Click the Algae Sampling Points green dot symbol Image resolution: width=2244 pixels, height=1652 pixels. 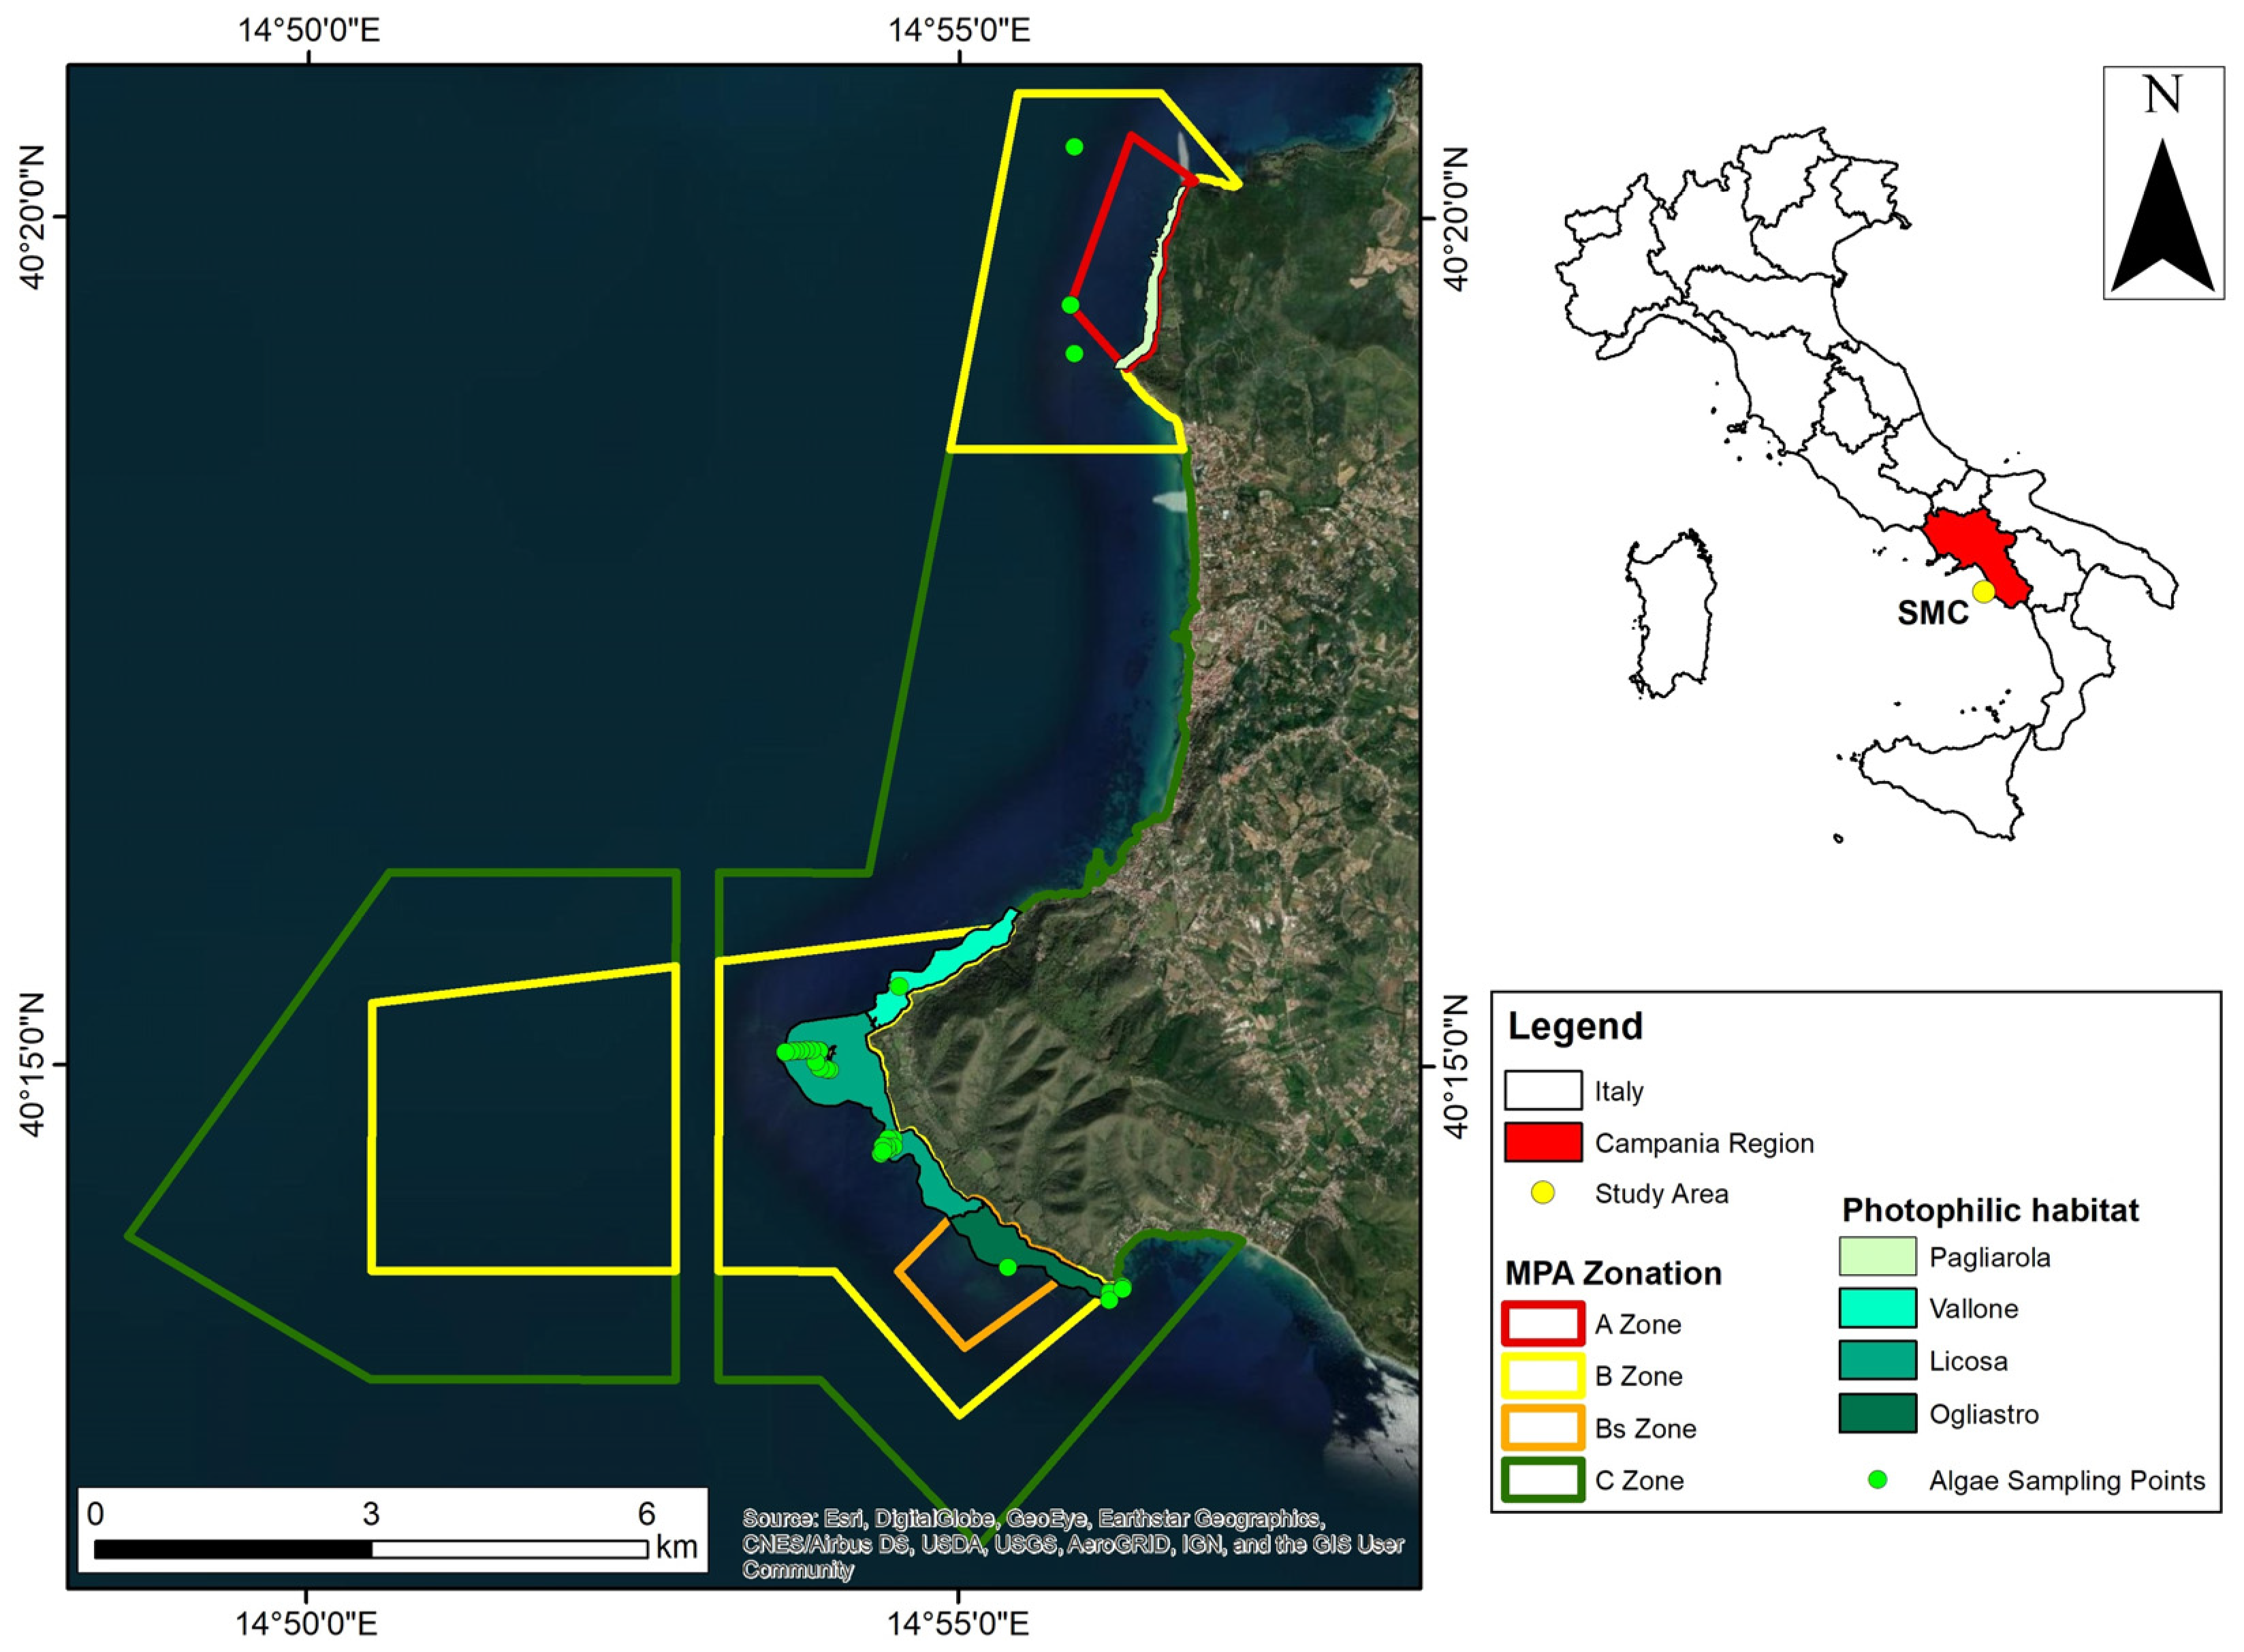pos(1877,1480)
